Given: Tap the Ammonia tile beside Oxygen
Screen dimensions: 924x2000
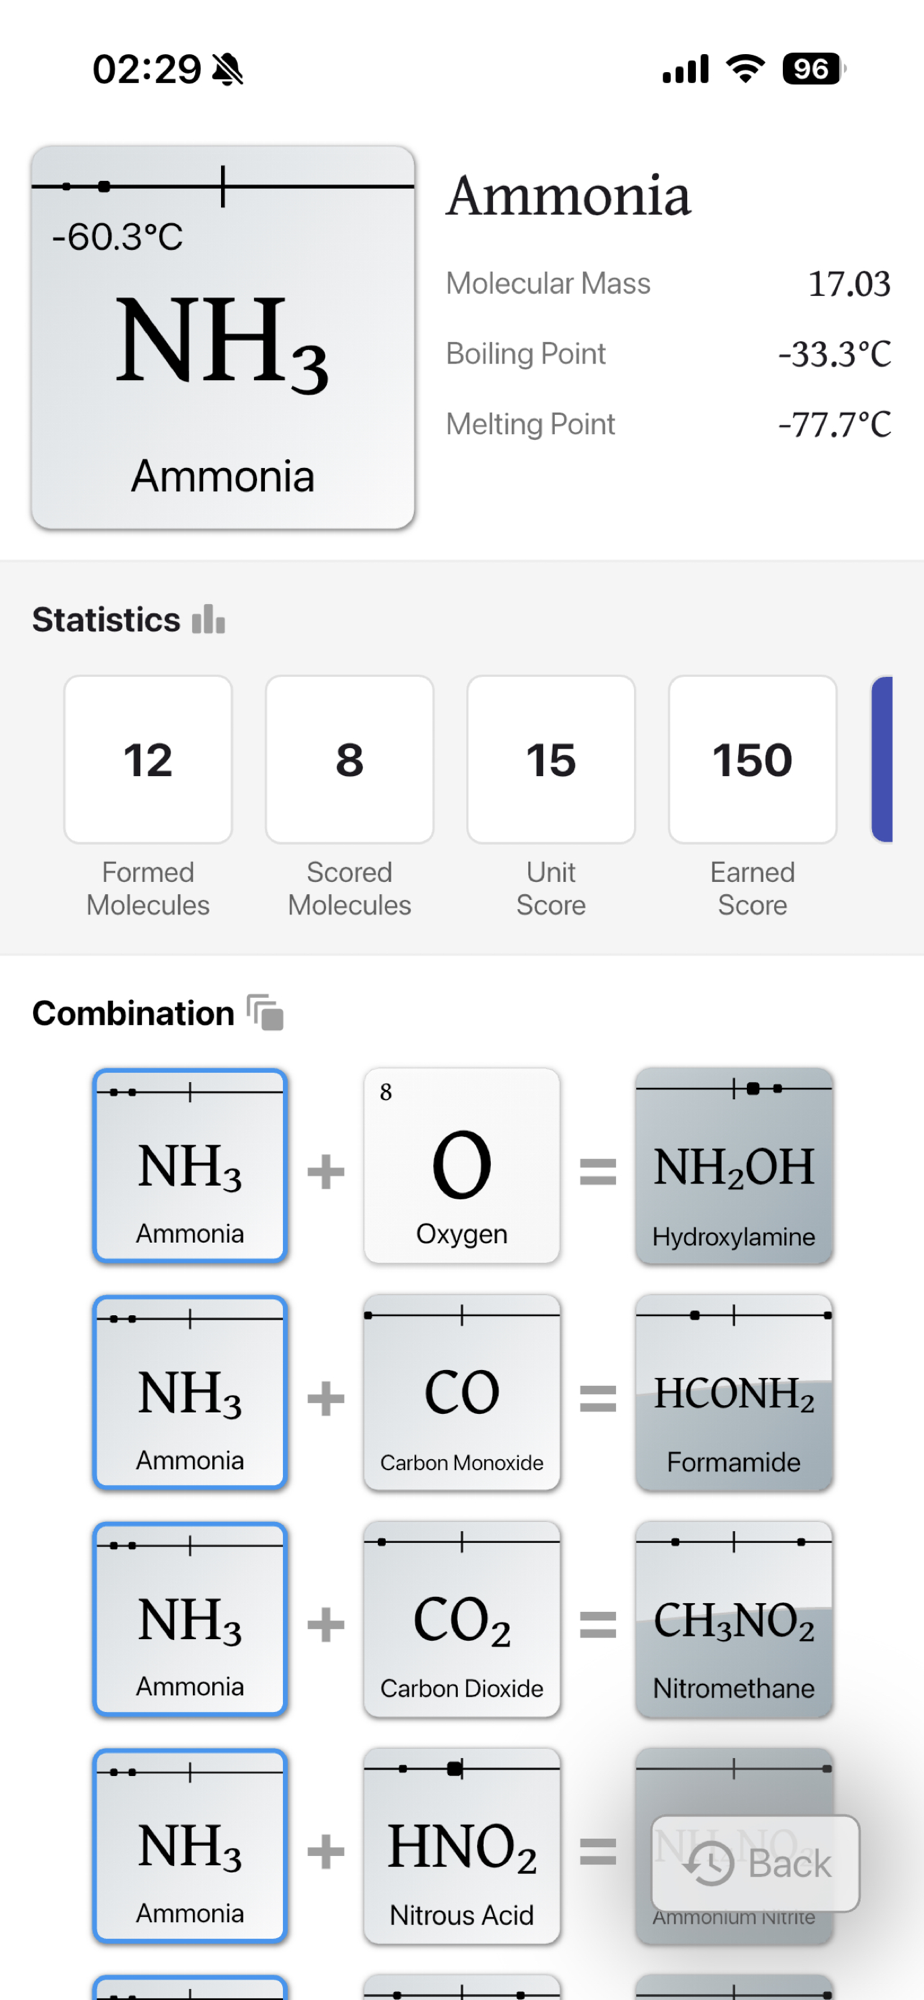Looking at the screenshot, I should [x=190, y=1166].
